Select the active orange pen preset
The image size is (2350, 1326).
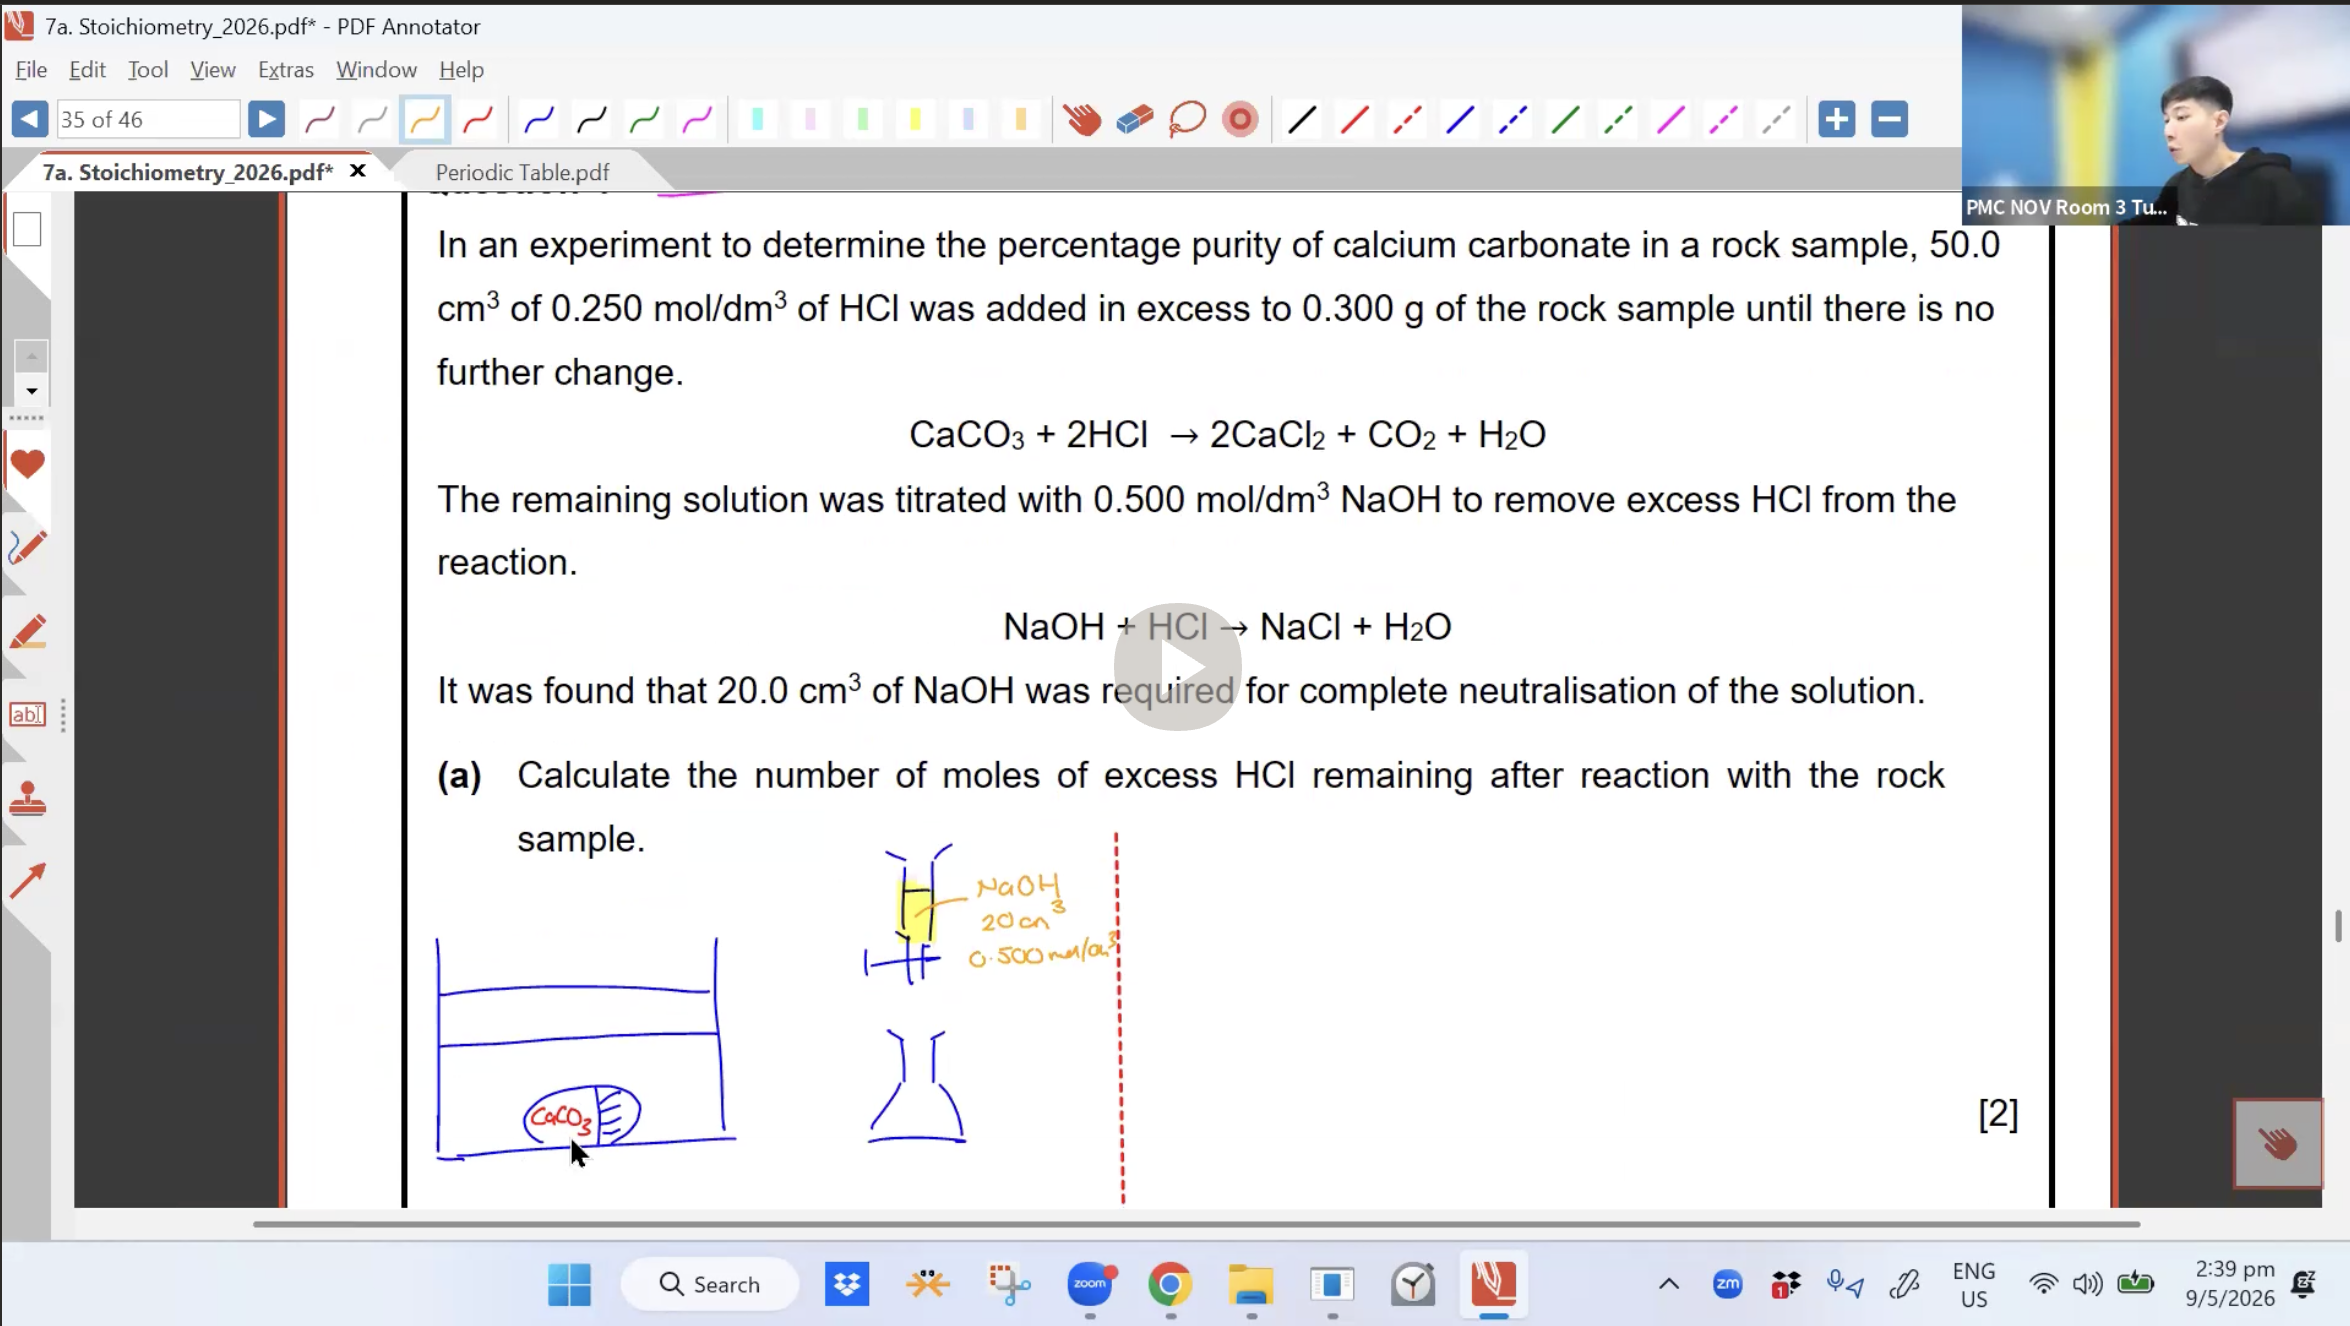pyautogui.click(x=425, y=120)
